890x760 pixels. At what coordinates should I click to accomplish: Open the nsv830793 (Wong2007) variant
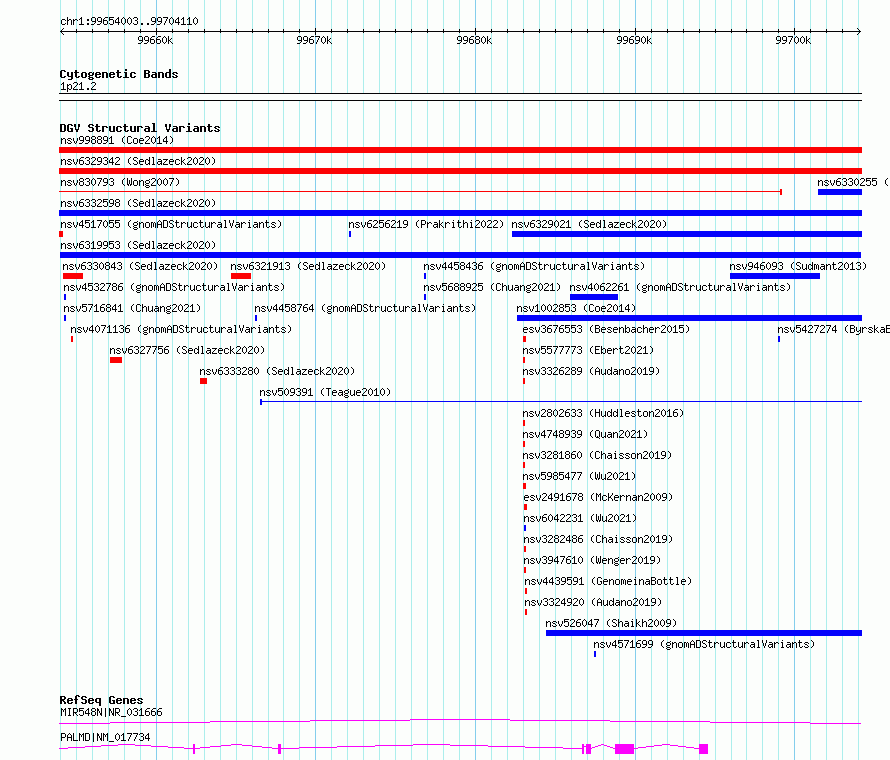[120, 182]
